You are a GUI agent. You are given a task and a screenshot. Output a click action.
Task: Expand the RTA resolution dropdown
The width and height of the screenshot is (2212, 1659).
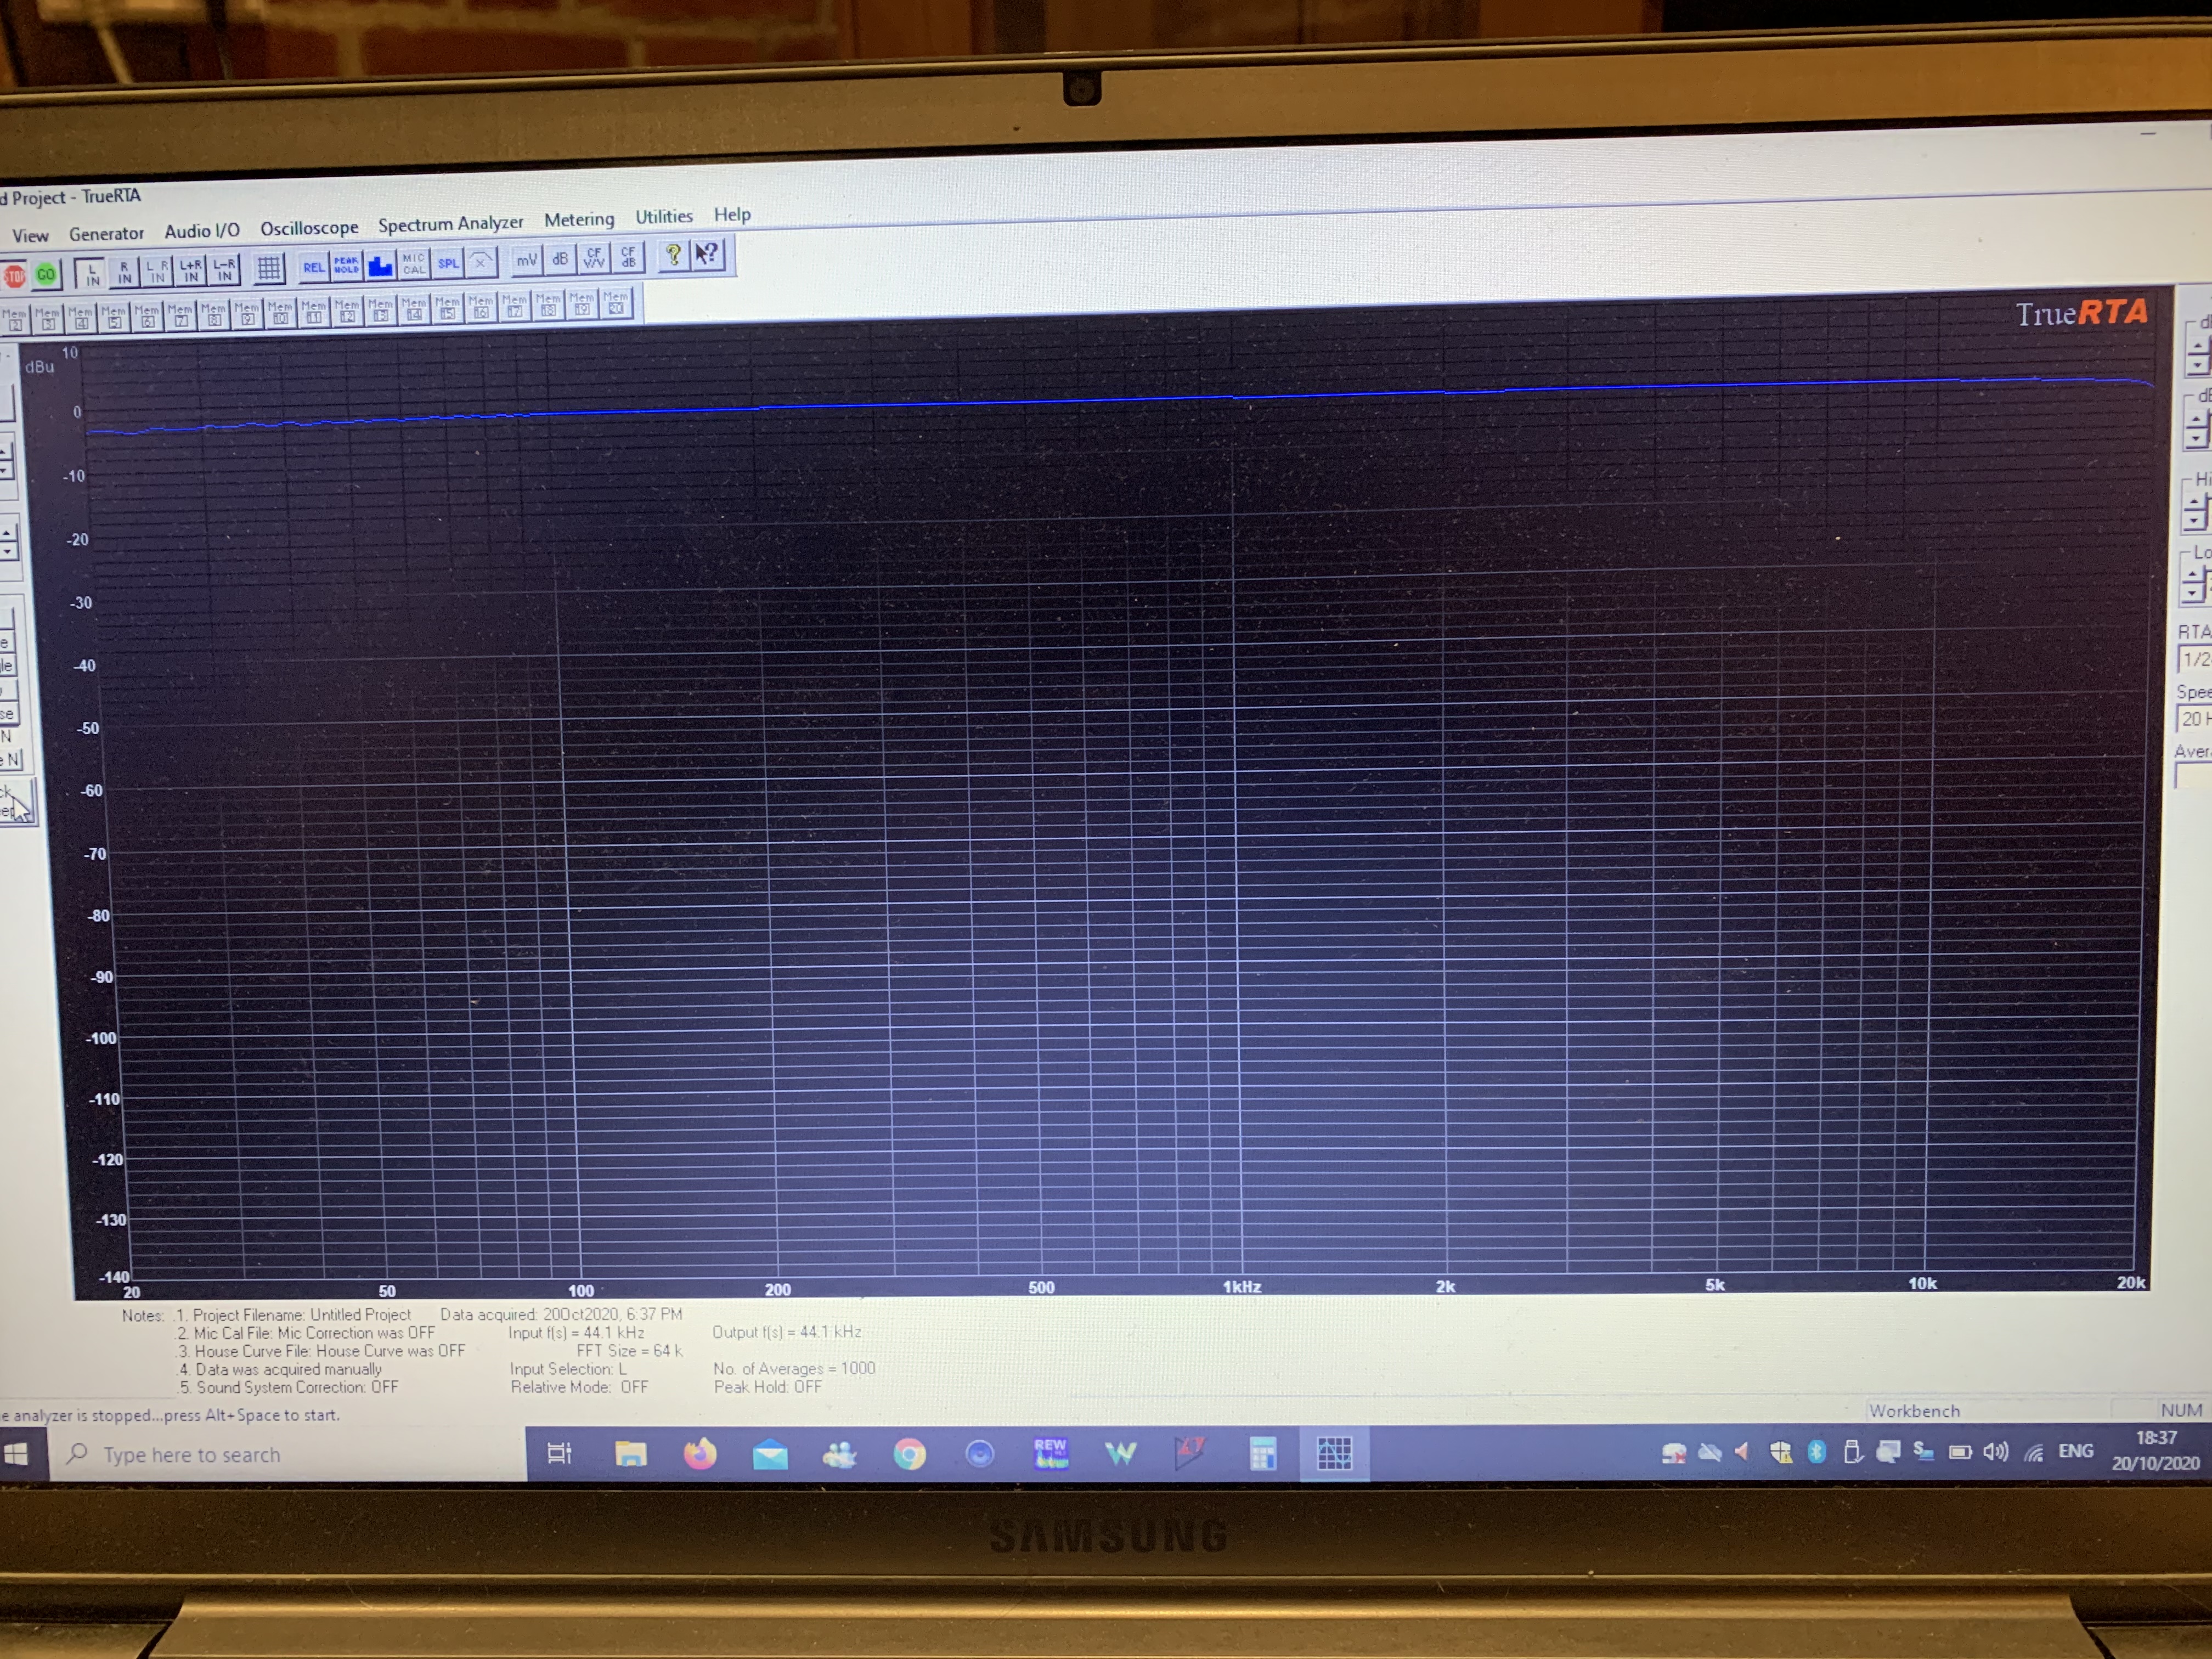(2195, 659)
